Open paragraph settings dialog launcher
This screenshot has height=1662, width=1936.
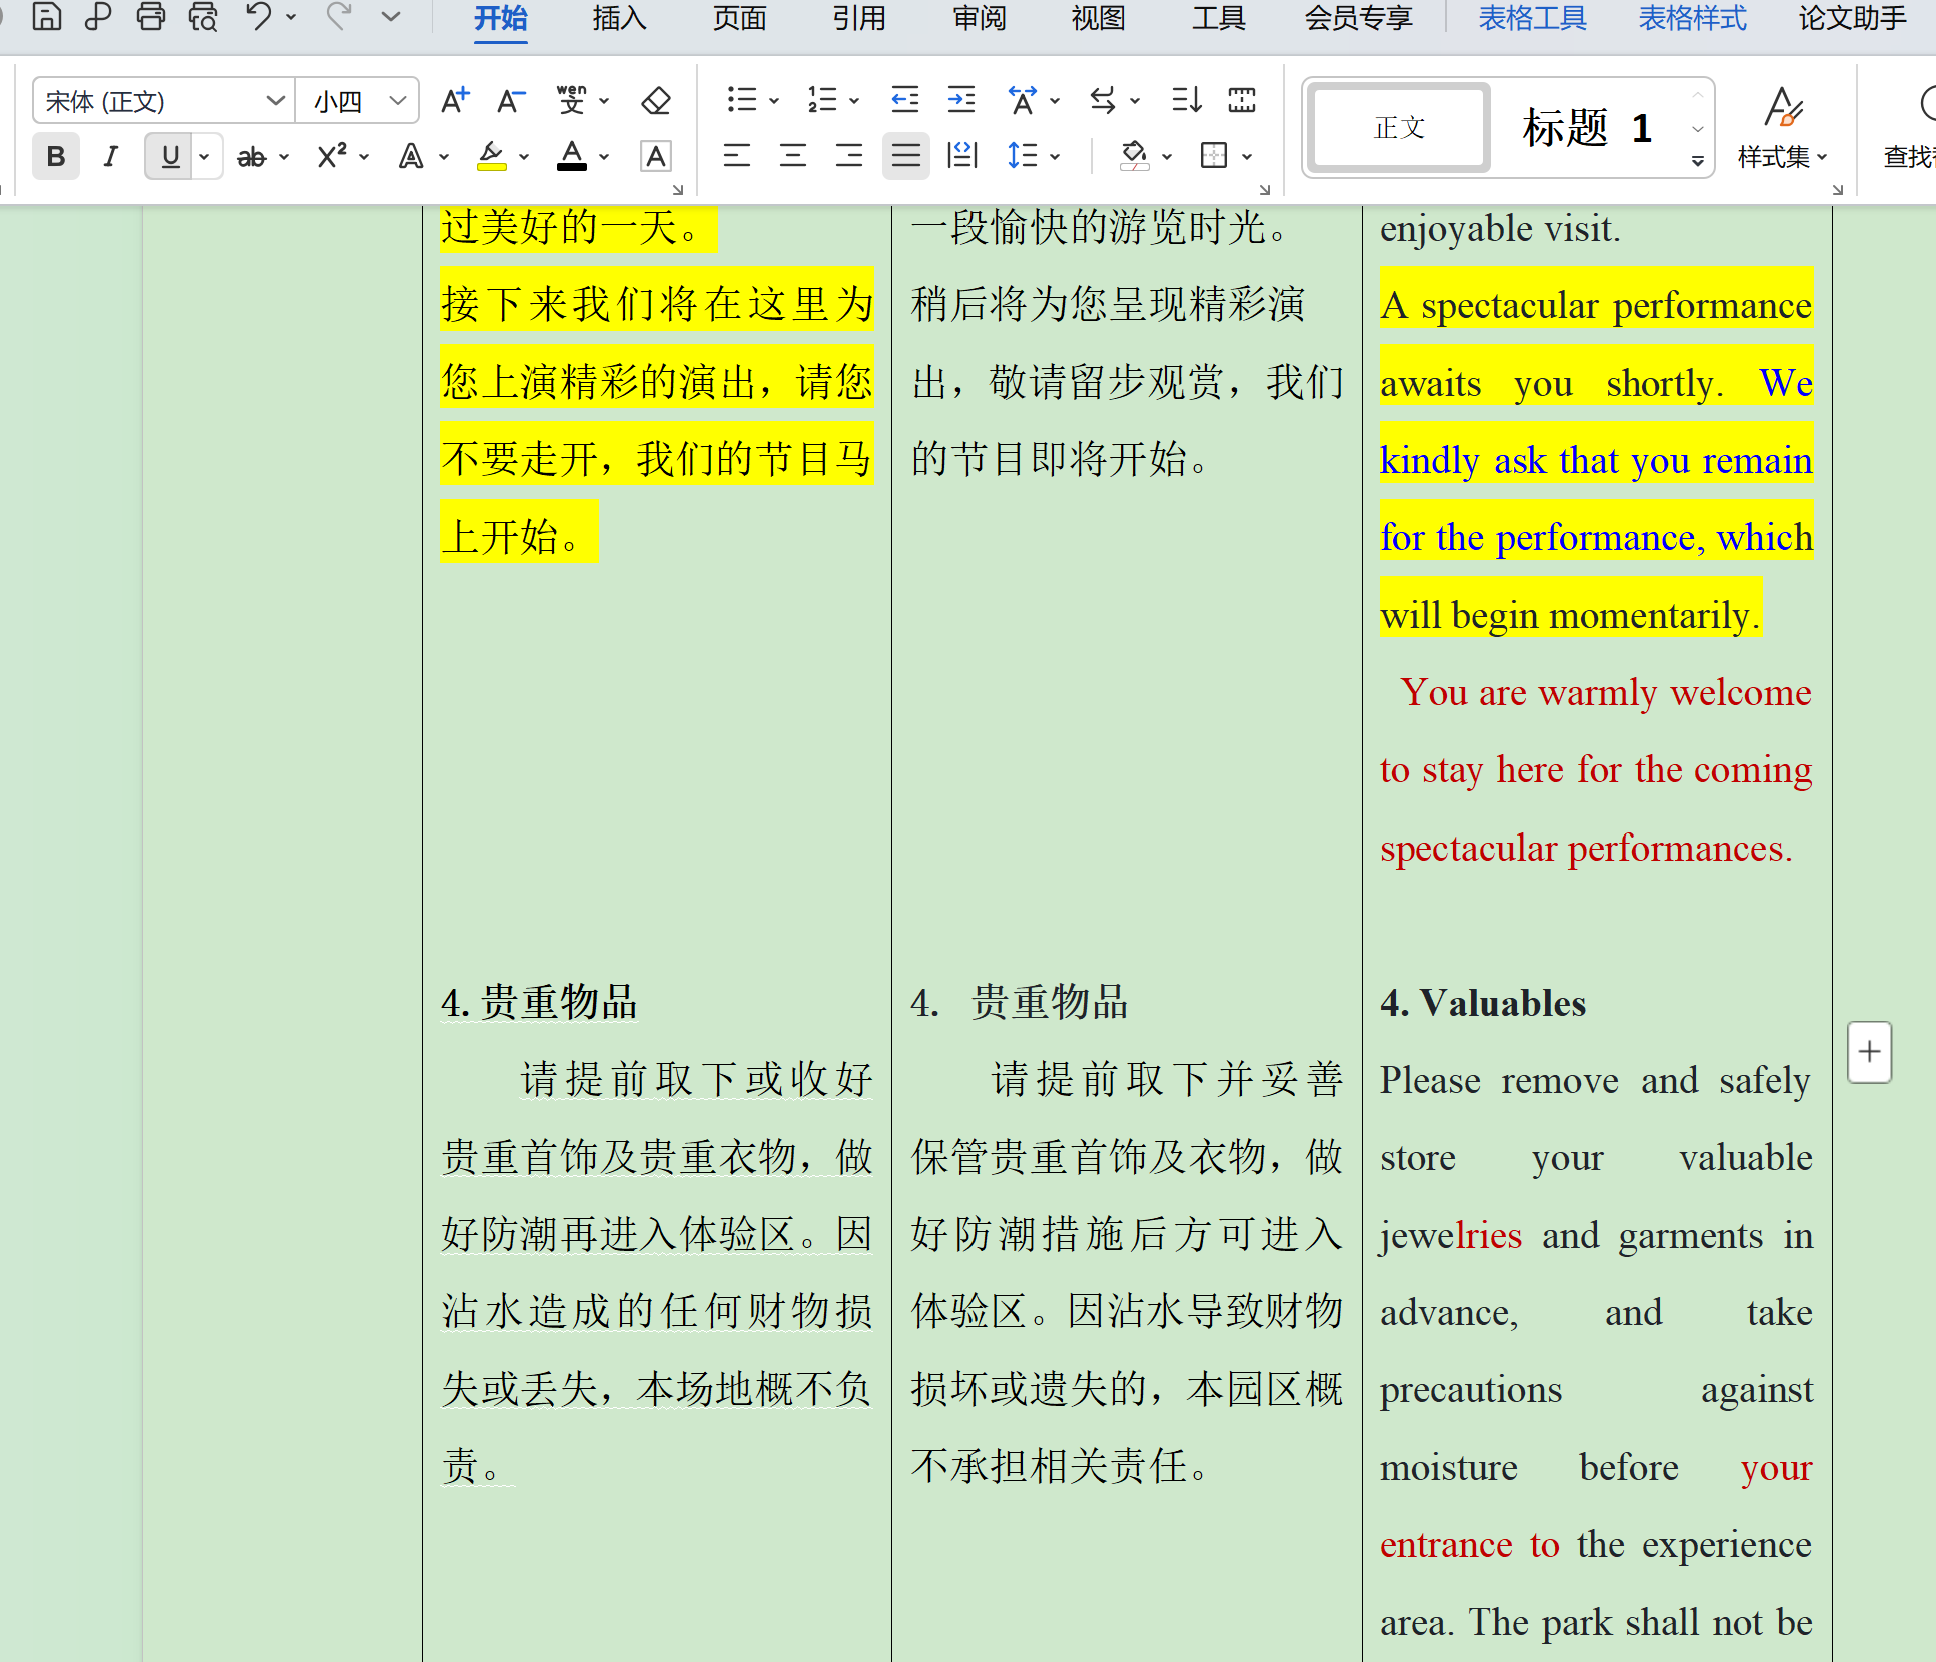[x=1265, y=189]
